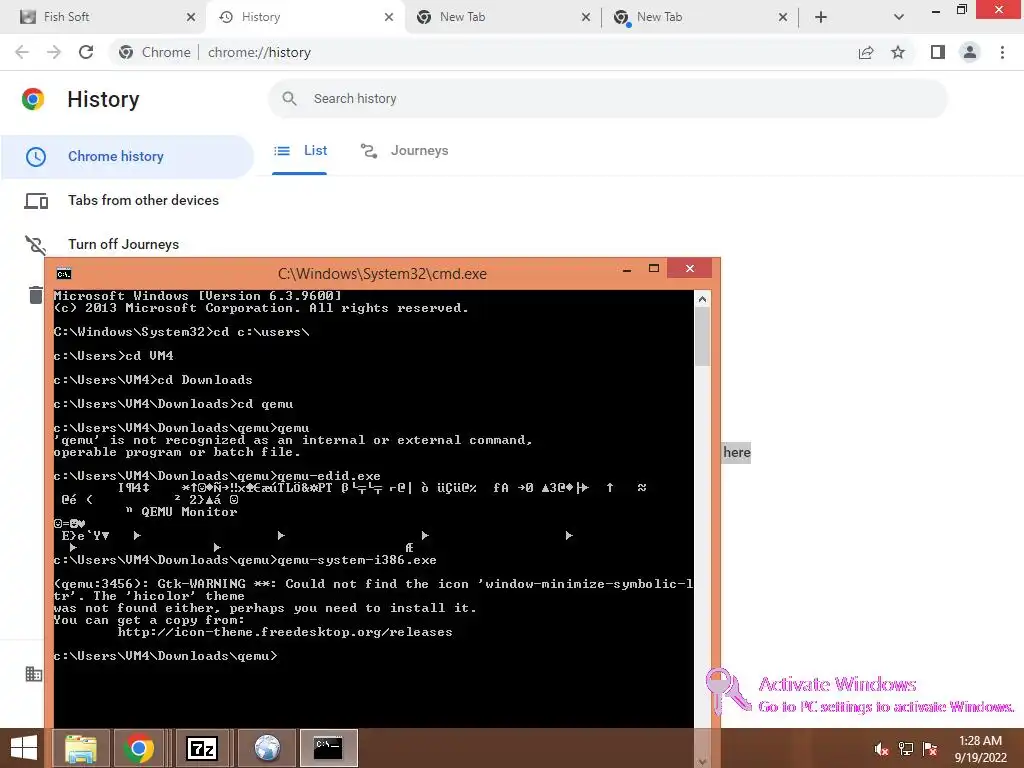Go back using the browser back arrow
Viewport: 1024px width, 768px height.
click(x=22, y=52)
